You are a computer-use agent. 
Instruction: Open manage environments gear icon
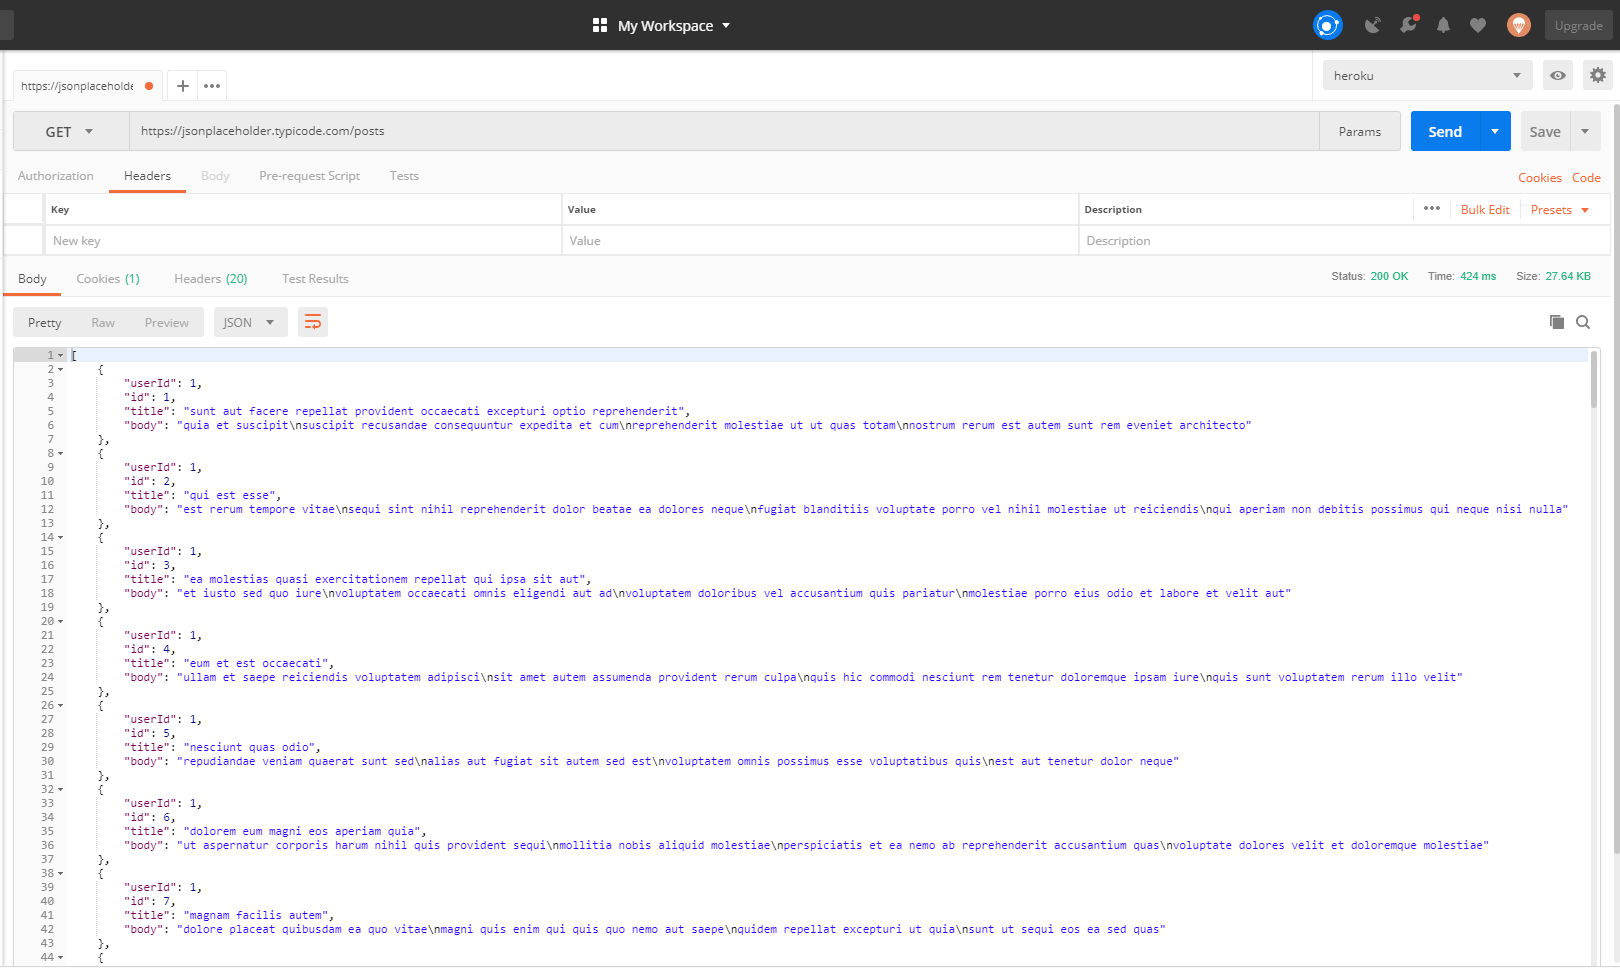click(1598, 75)
